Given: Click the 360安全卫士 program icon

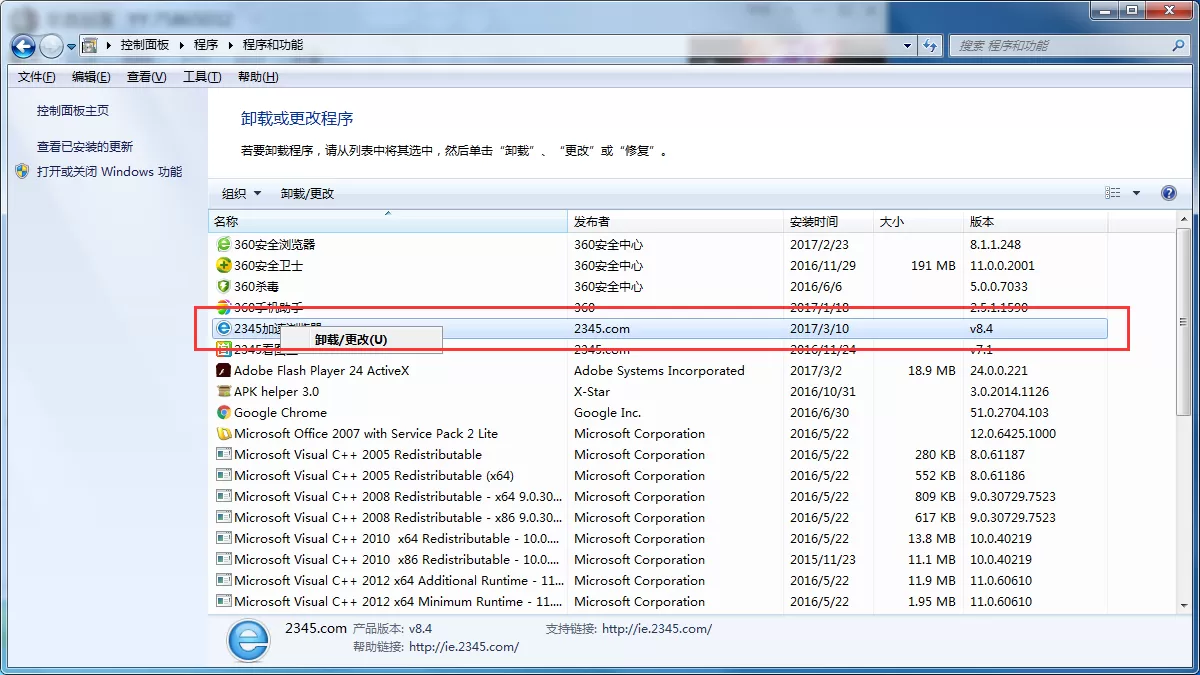Looking at the screenshot, I should pos(224,266).
